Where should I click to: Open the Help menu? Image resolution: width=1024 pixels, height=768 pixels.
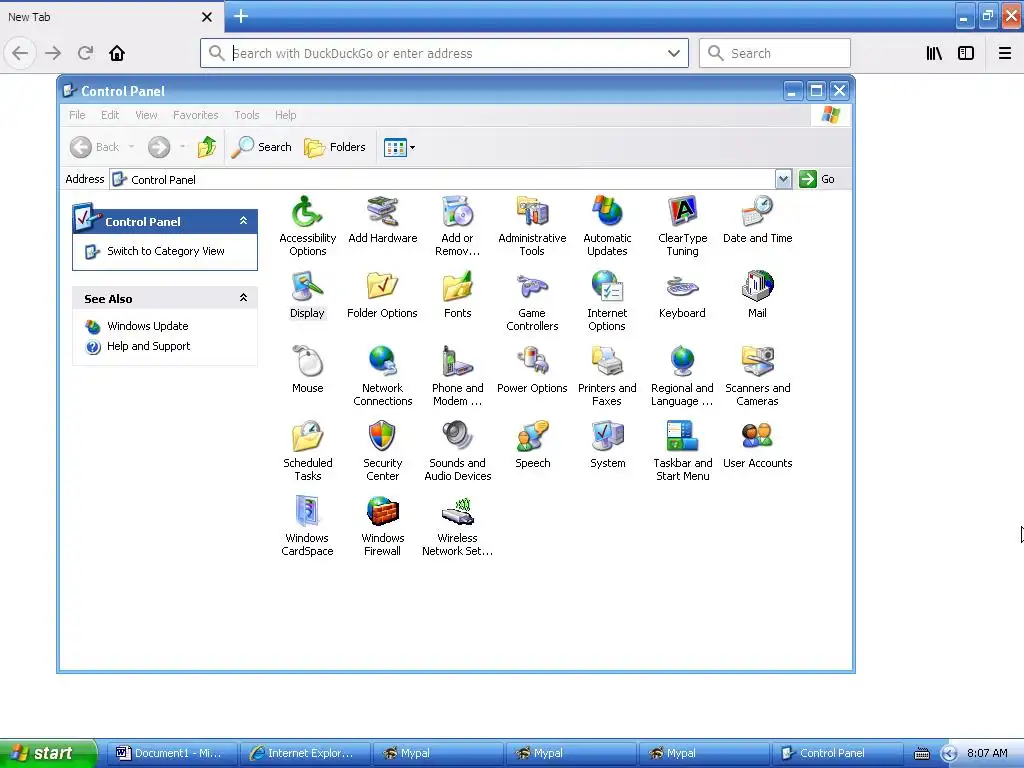click(285, 115)
